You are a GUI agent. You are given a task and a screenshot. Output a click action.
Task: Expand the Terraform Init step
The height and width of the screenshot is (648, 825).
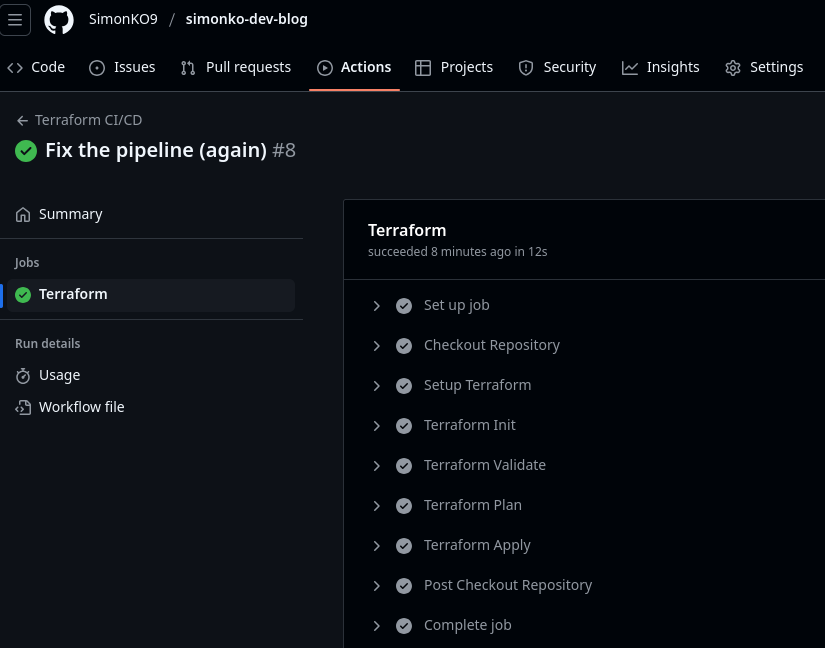coord(377,426)
